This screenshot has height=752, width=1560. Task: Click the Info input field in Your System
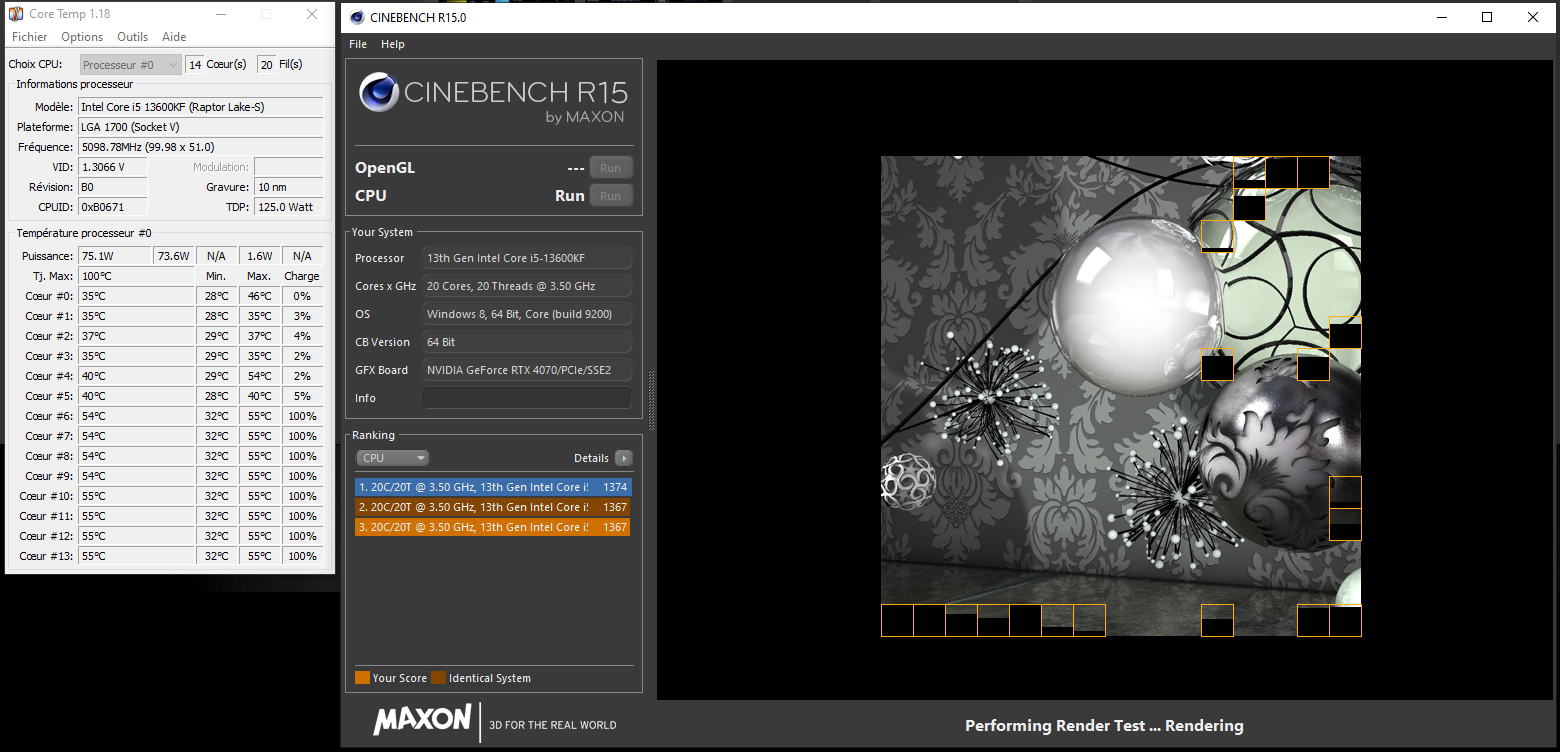click(527, 398)
